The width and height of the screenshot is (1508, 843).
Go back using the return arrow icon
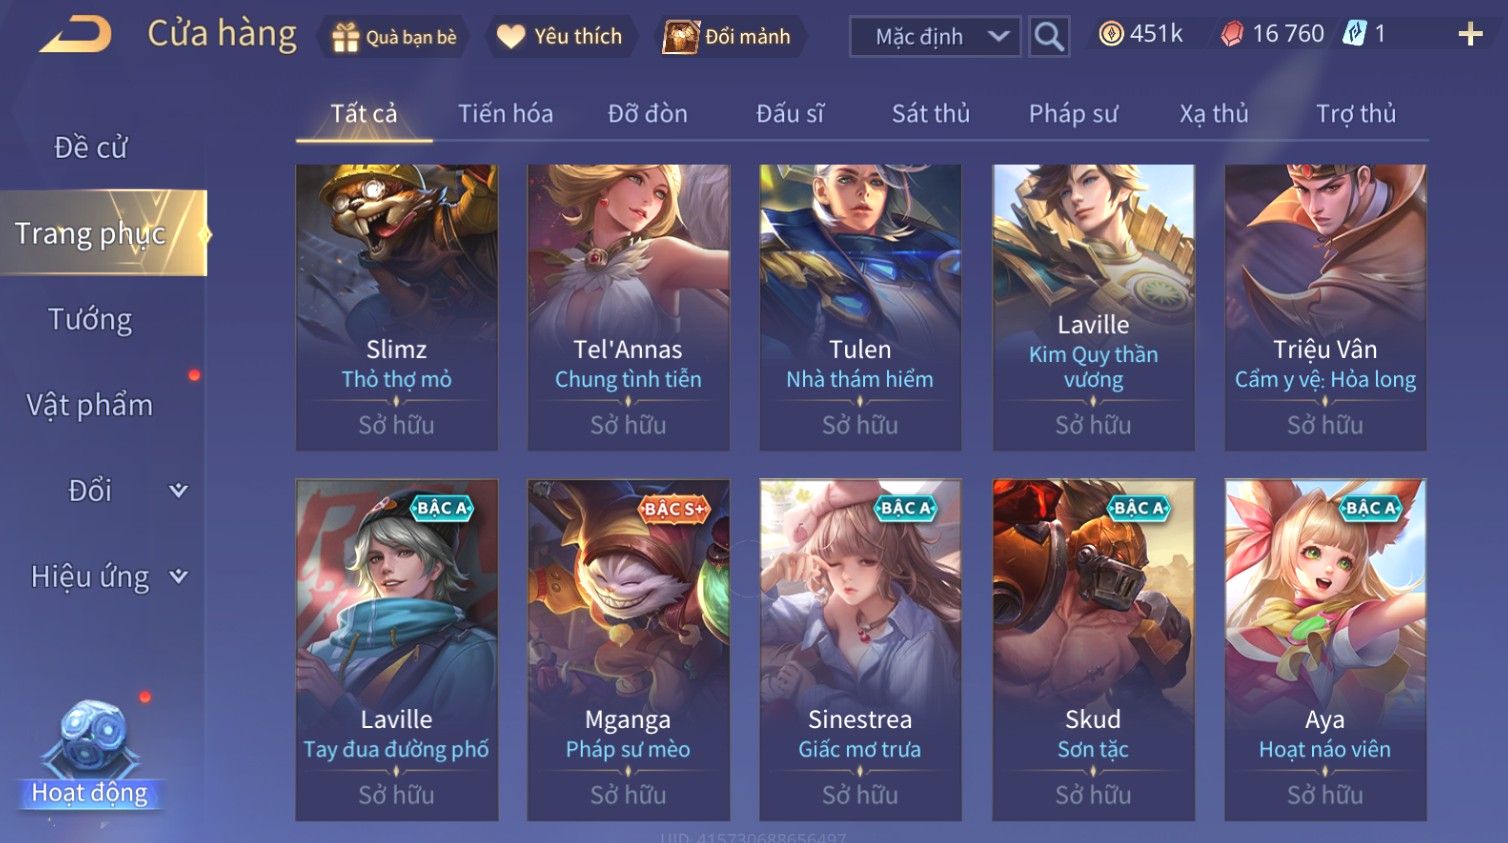pos(76,35)
